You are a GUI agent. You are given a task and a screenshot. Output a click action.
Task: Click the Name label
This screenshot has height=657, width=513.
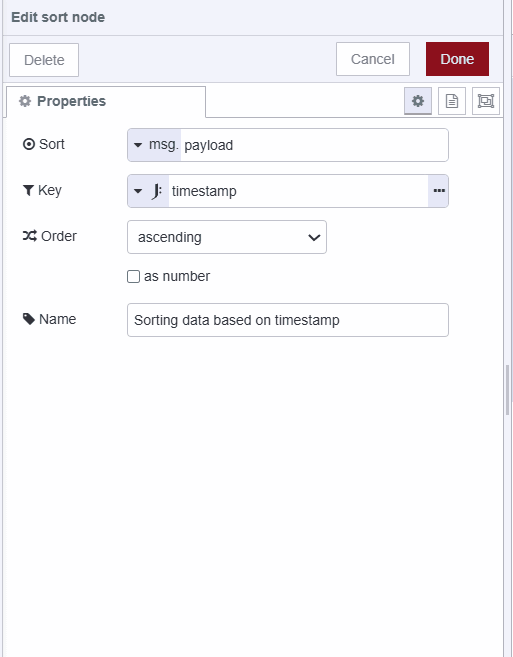[x=57, y=319]
